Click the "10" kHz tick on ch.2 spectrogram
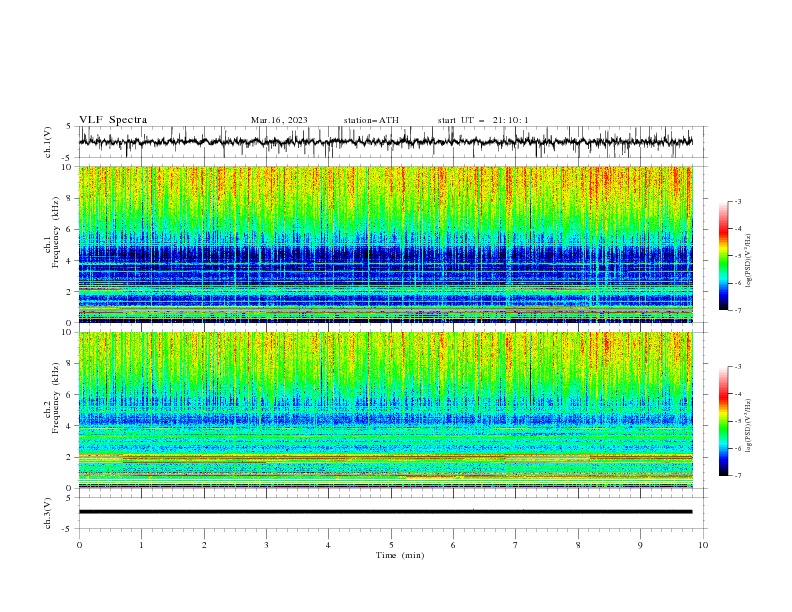Image resolution: width=792 pixels, height=612 pixels. coord(67,332)
